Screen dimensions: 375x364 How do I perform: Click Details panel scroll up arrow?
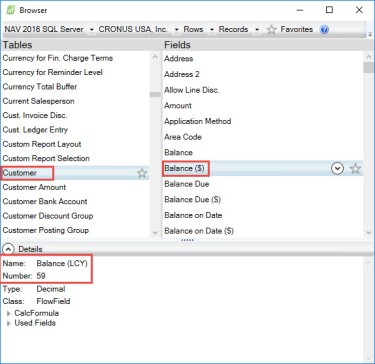tap(368, 263)
